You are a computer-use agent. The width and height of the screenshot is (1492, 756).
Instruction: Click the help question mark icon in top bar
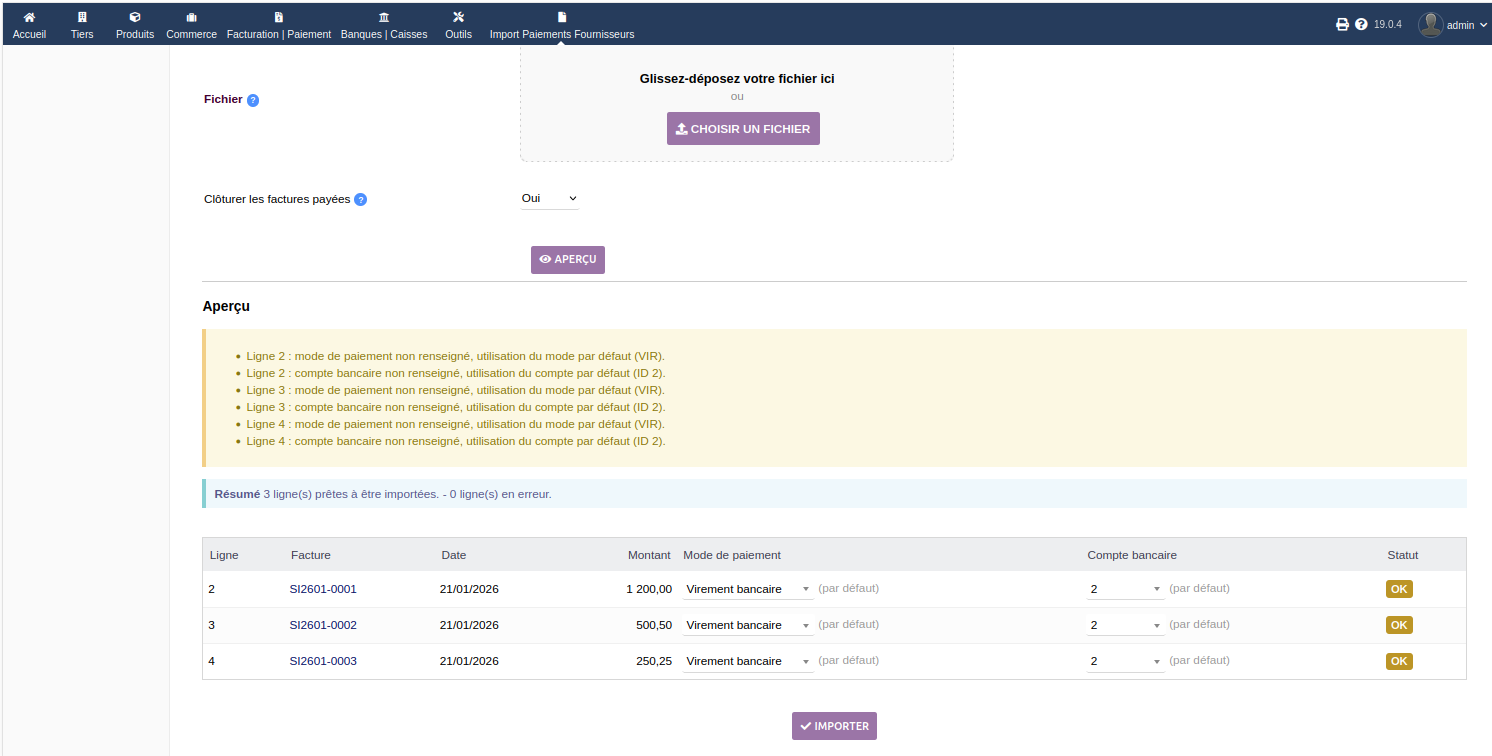click(1361, 24)
